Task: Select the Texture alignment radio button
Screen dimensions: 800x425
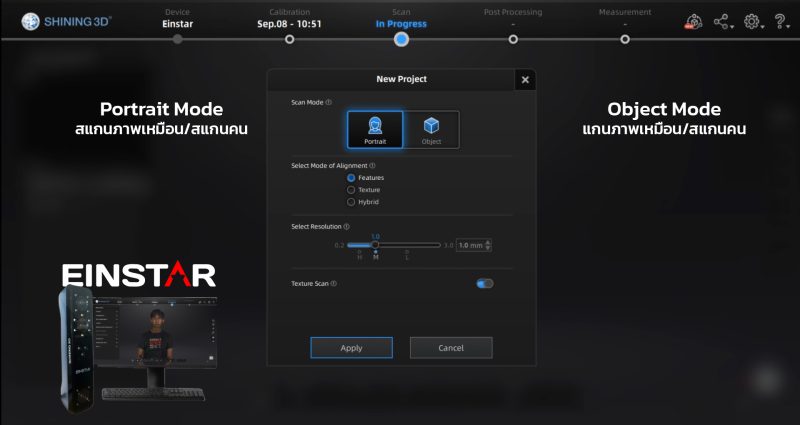Action: point(351,190)
